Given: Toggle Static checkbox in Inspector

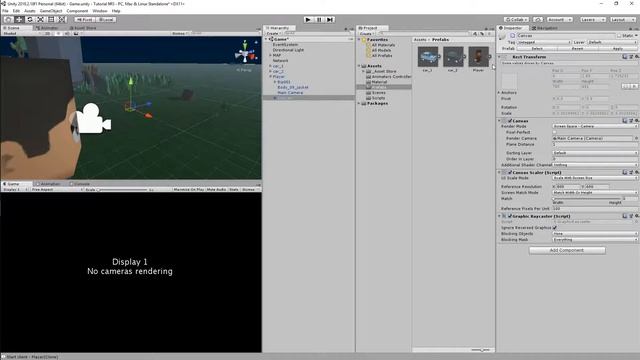Looking at the screenshot, I should (619, 36).
